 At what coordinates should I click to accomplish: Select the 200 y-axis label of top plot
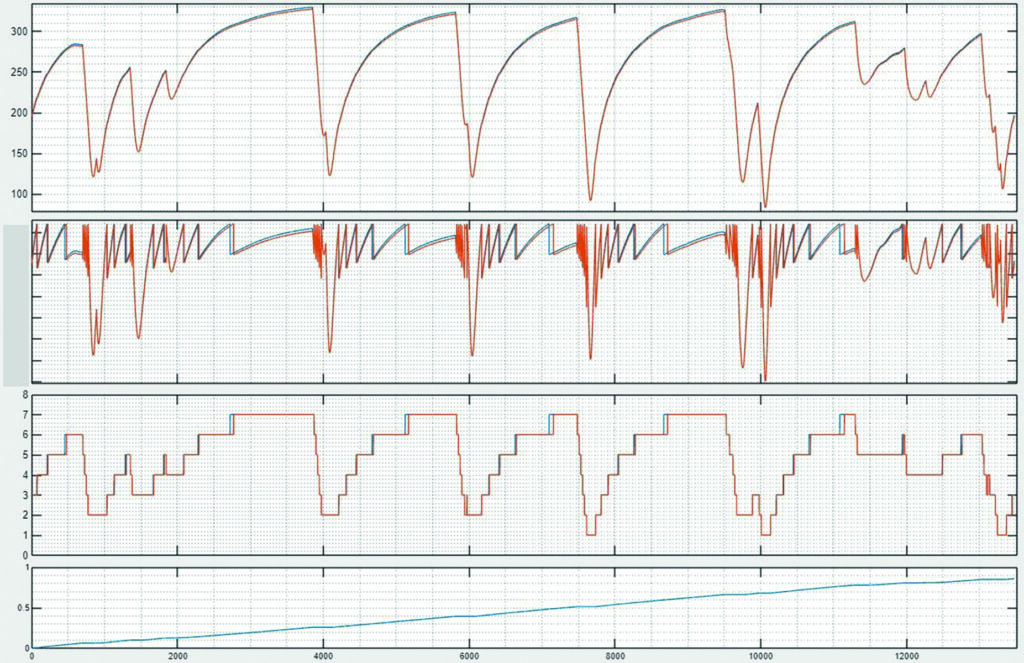tap(18, 113)
